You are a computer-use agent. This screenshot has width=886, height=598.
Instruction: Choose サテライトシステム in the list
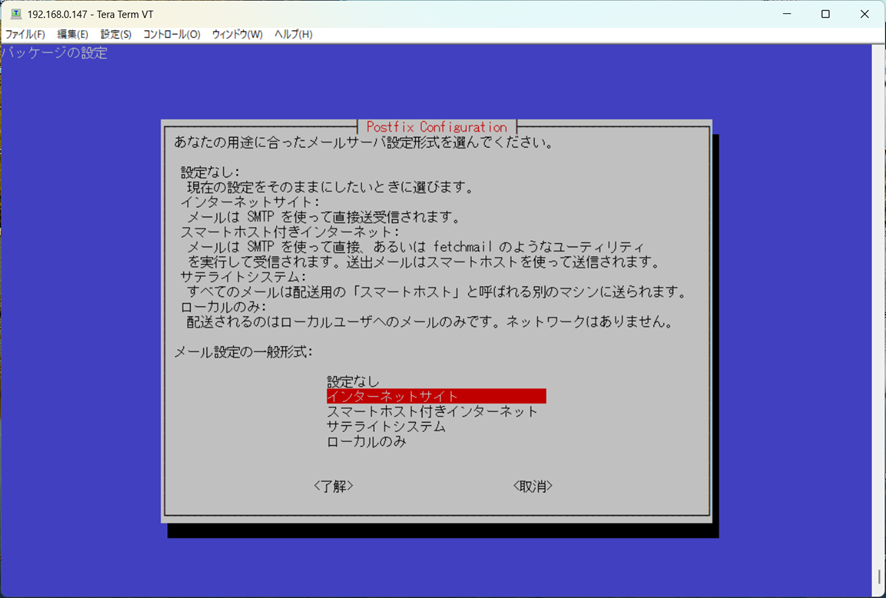386,426
